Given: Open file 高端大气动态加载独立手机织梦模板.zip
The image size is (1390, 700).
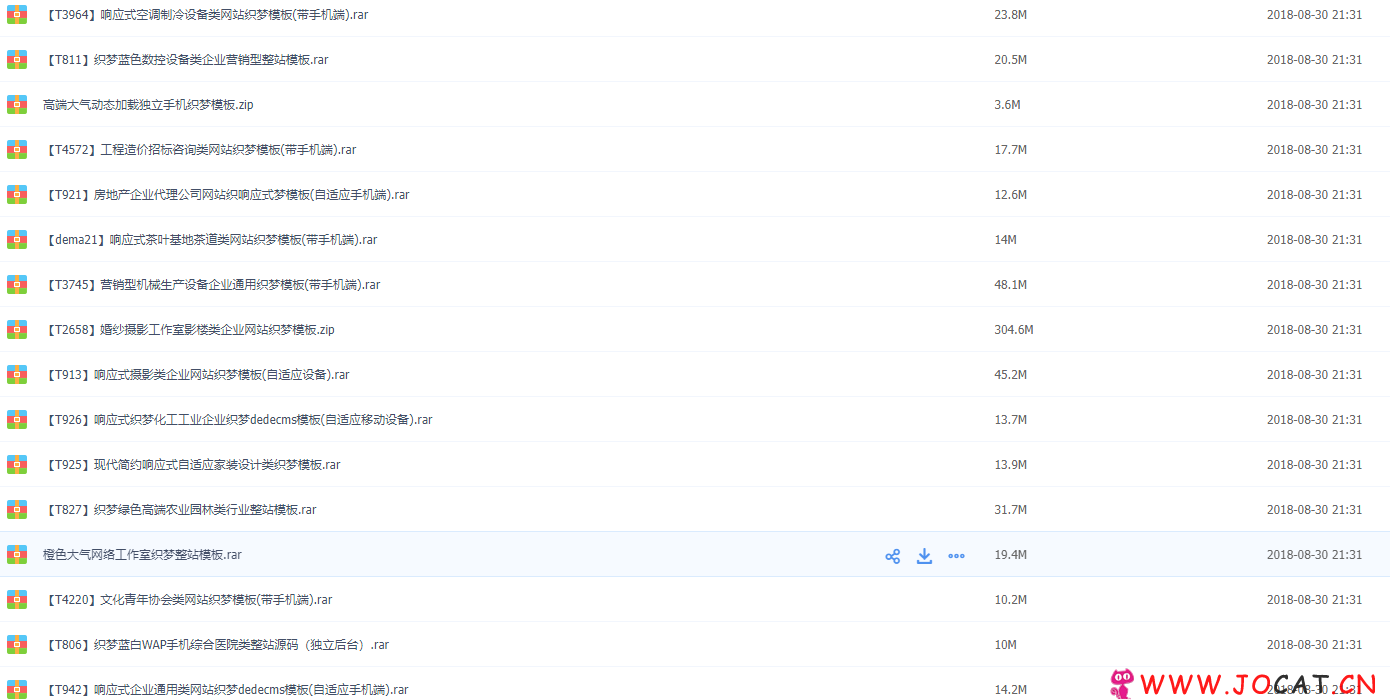Looking at the screenshot, I should tap(148, 105).
